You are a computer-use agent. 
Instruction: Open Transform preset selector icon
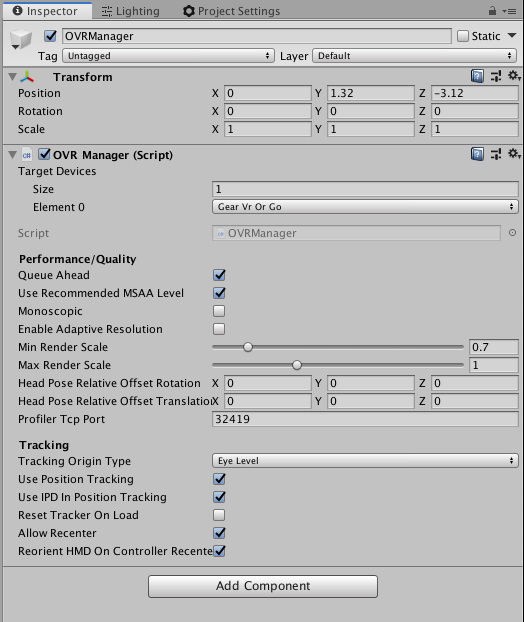coord(496,76)
